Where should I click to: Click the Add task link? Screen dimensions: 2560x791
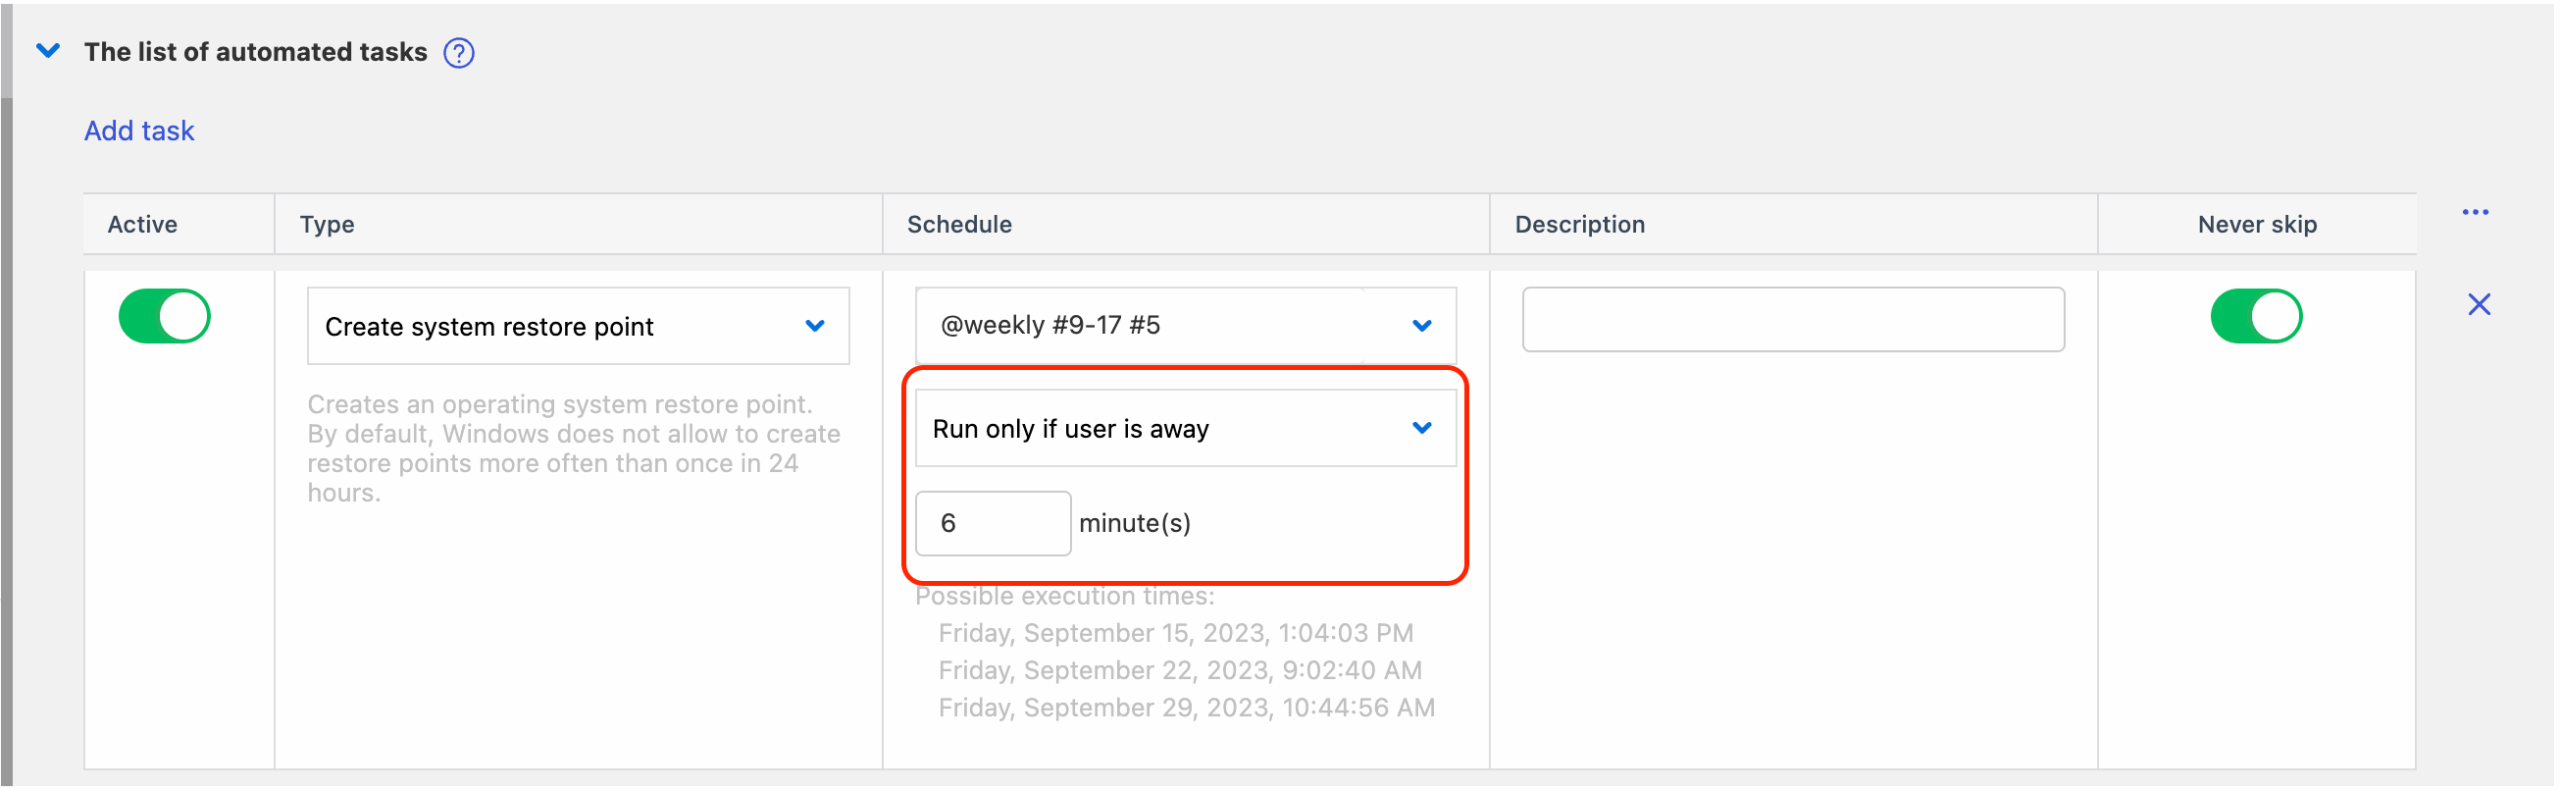pos(139,131)
